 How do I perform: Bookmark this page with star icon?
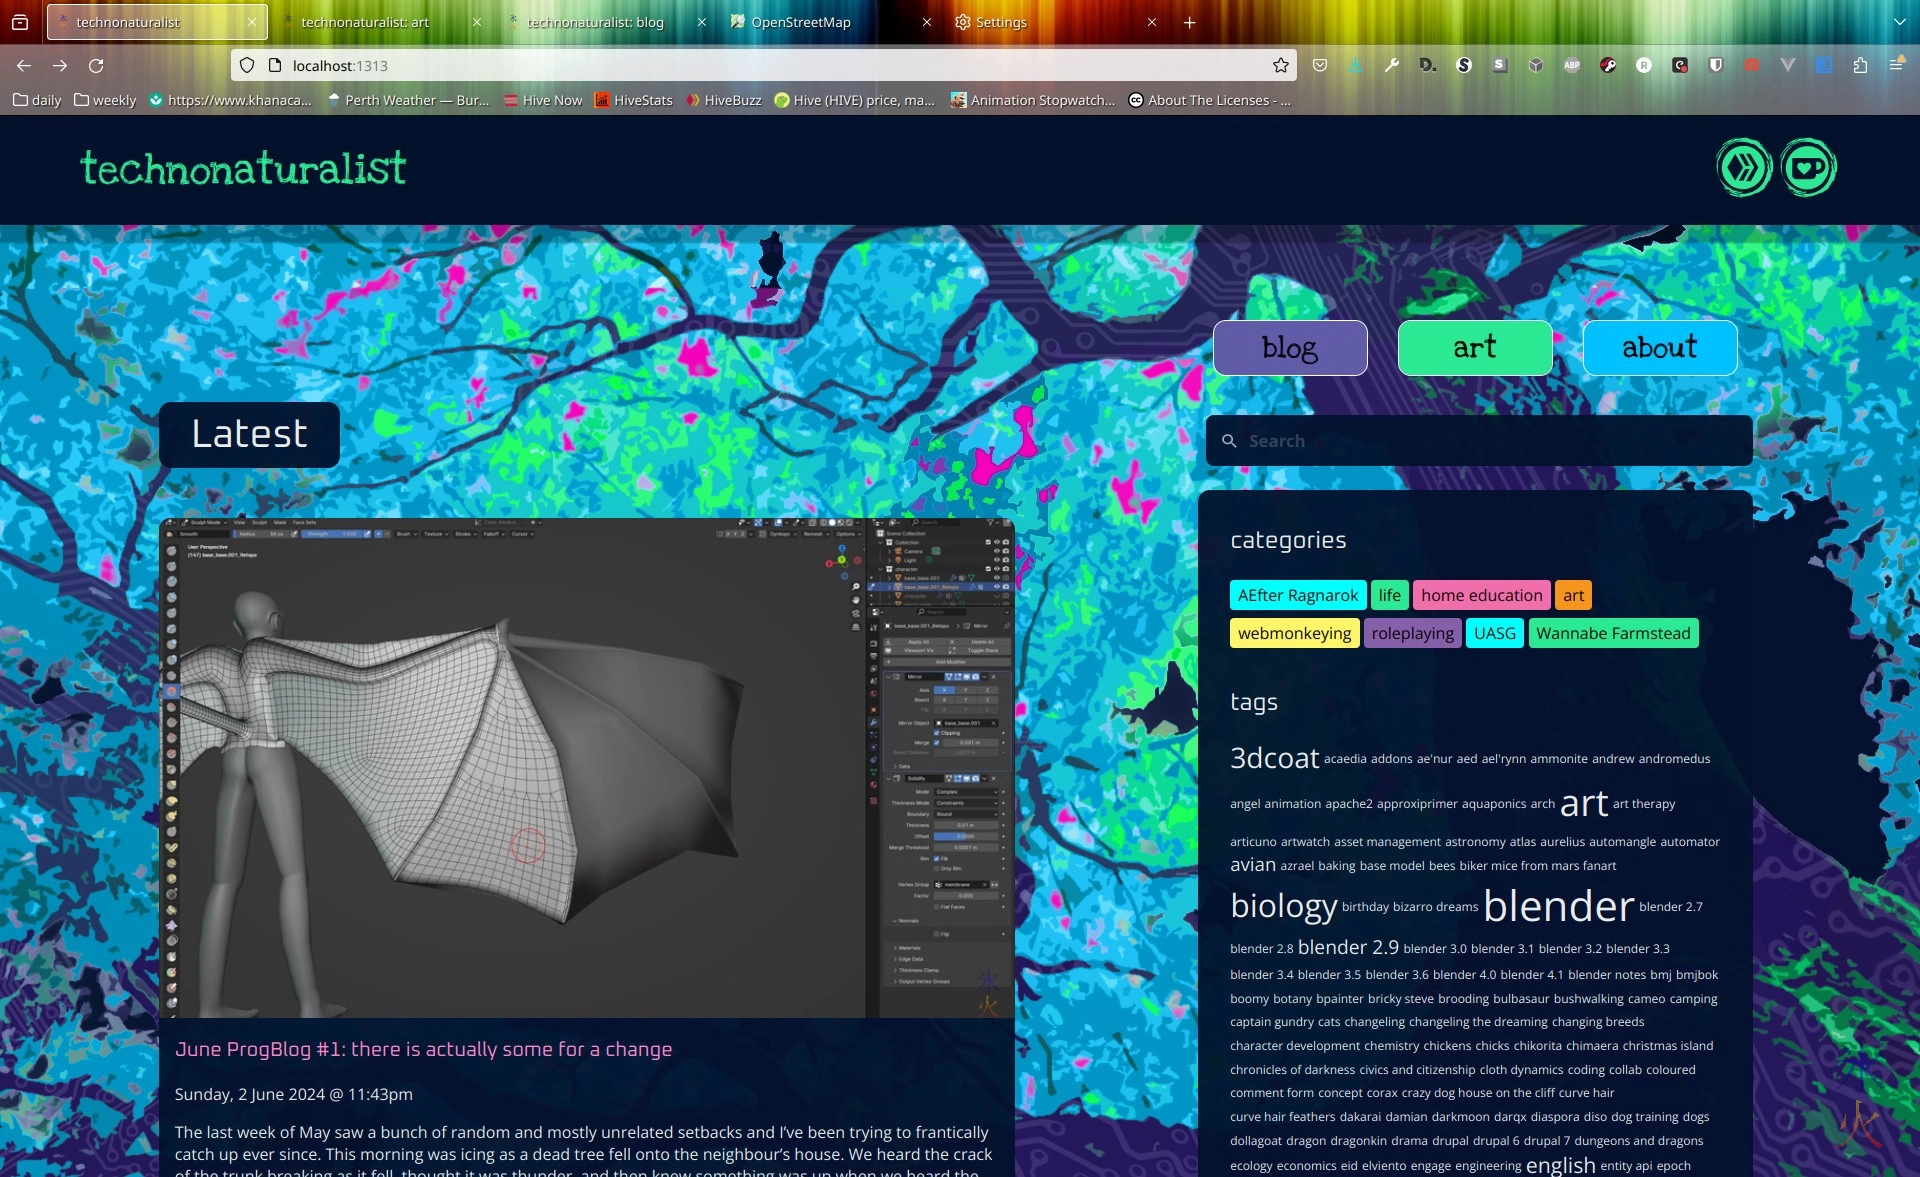(x=1281, y=65)
